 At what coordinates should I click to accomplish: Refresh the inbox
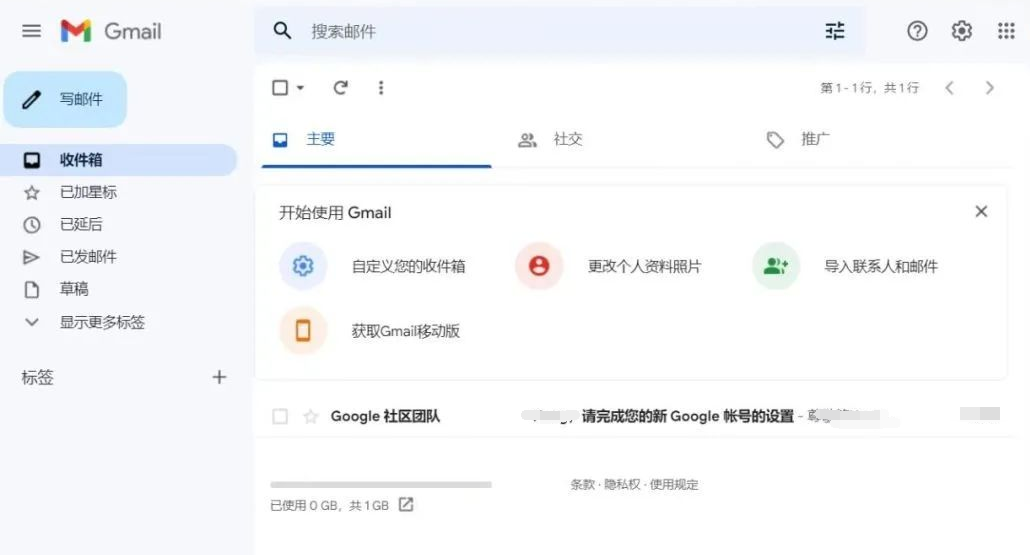click(340, 87)
